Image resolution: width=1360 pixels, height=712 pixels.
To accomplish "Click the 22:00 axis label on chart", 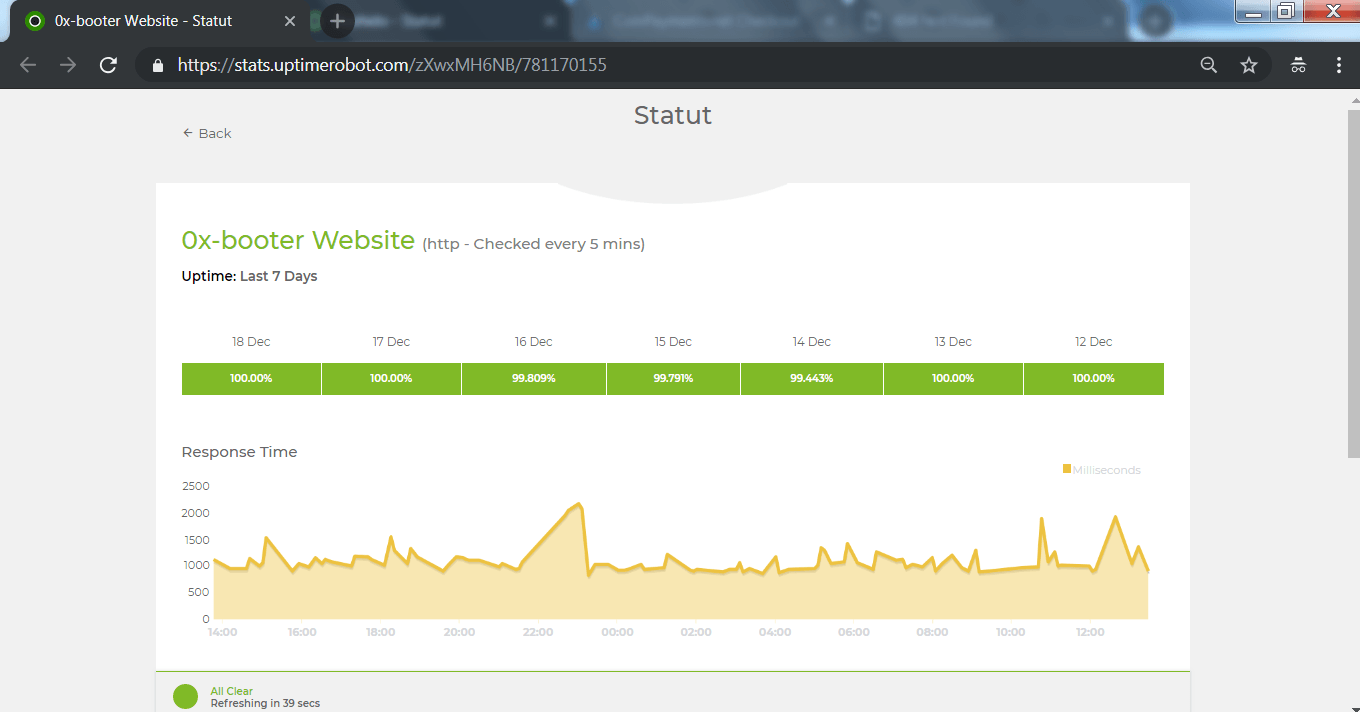I will [x=538, y=632].
